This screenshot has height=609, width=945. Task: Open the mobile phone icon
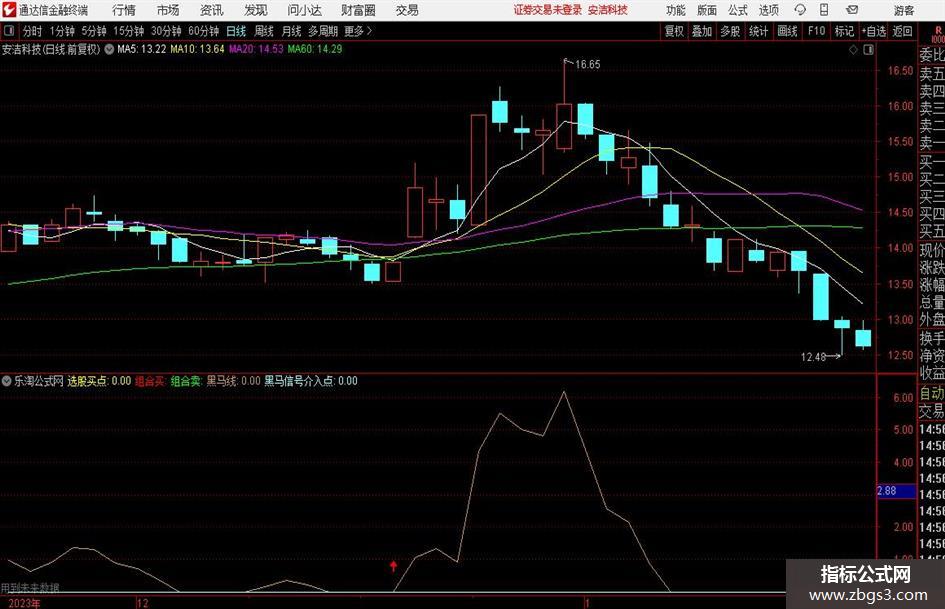point(824,10)
